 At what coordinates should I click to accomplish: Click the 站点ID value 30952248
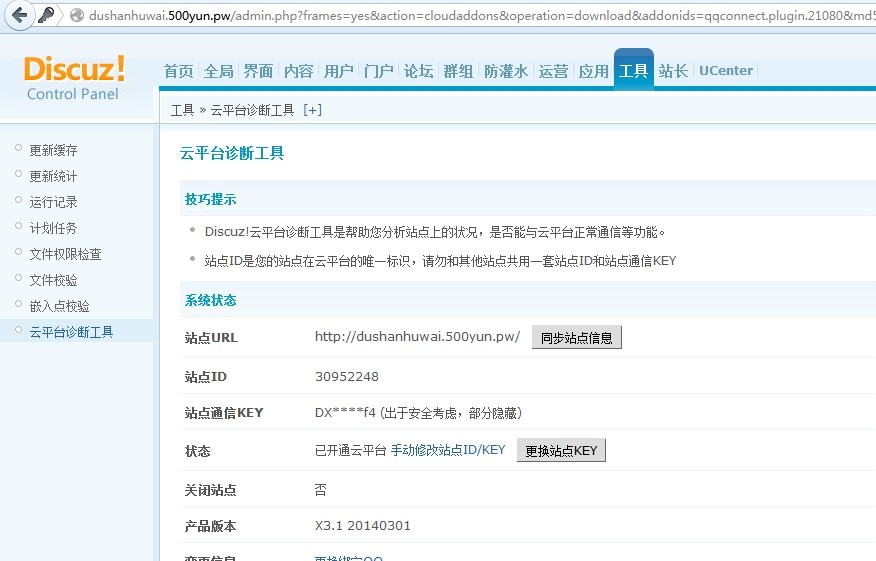click(347, 377)
